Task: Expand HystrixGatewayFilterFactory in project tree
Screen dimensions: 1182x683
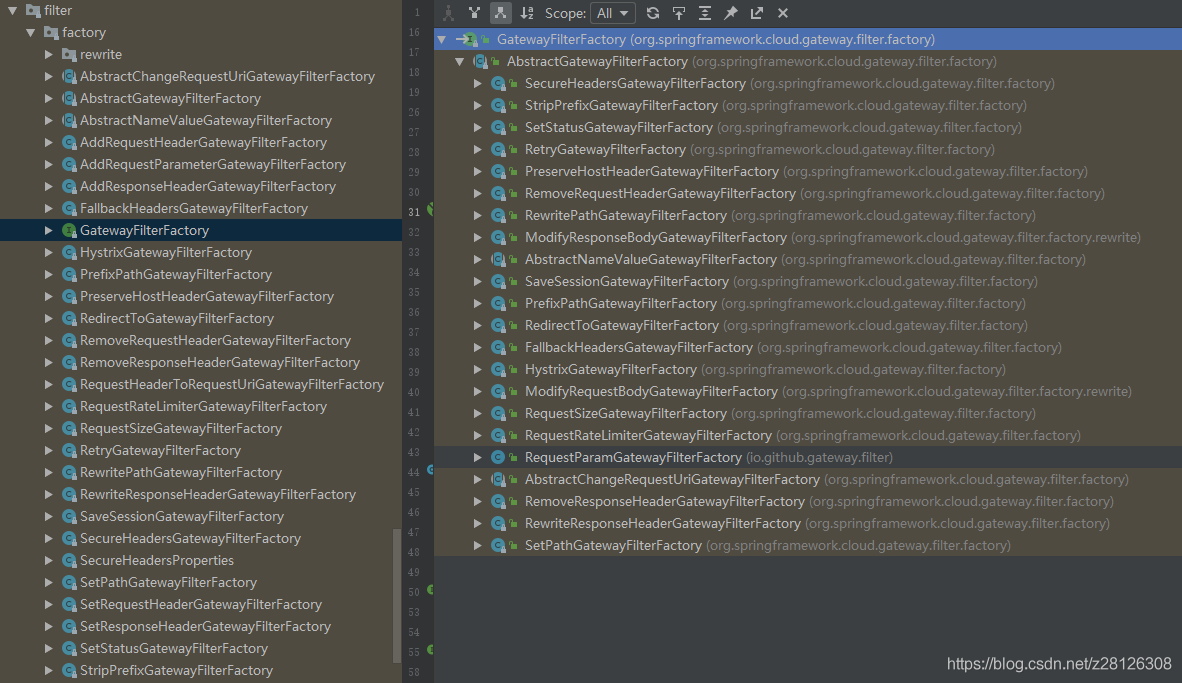Action: (x=49, y=253)
